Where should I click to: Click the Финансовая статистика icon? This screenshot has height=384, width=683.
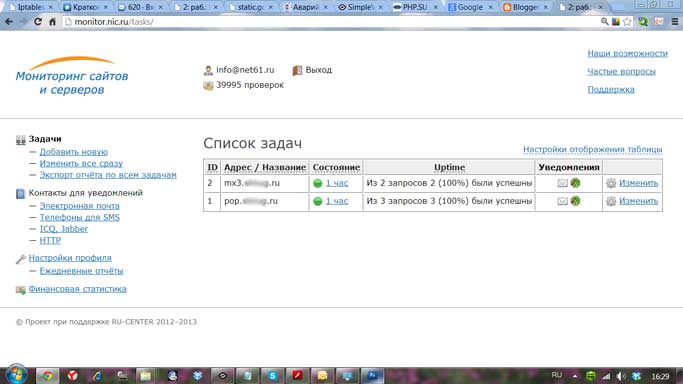pyautogui.click(x=20, y=290)
